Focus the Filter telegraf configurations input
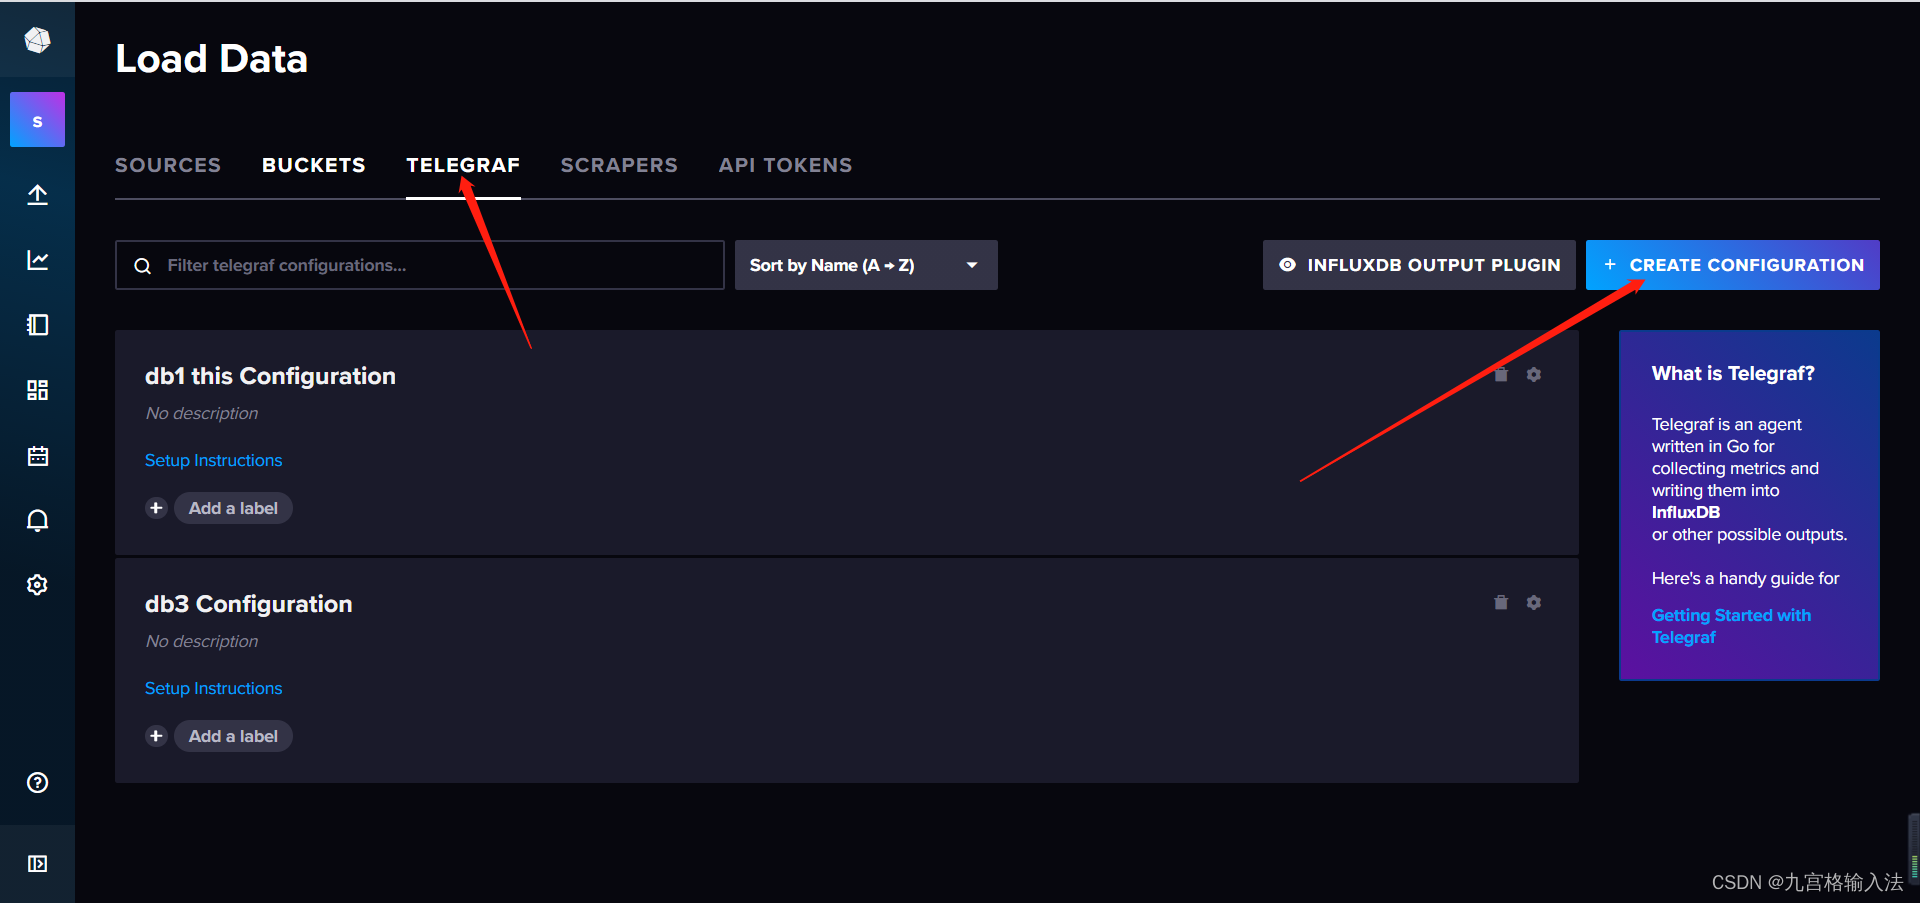1920x903 pixels. click(420, 265)
